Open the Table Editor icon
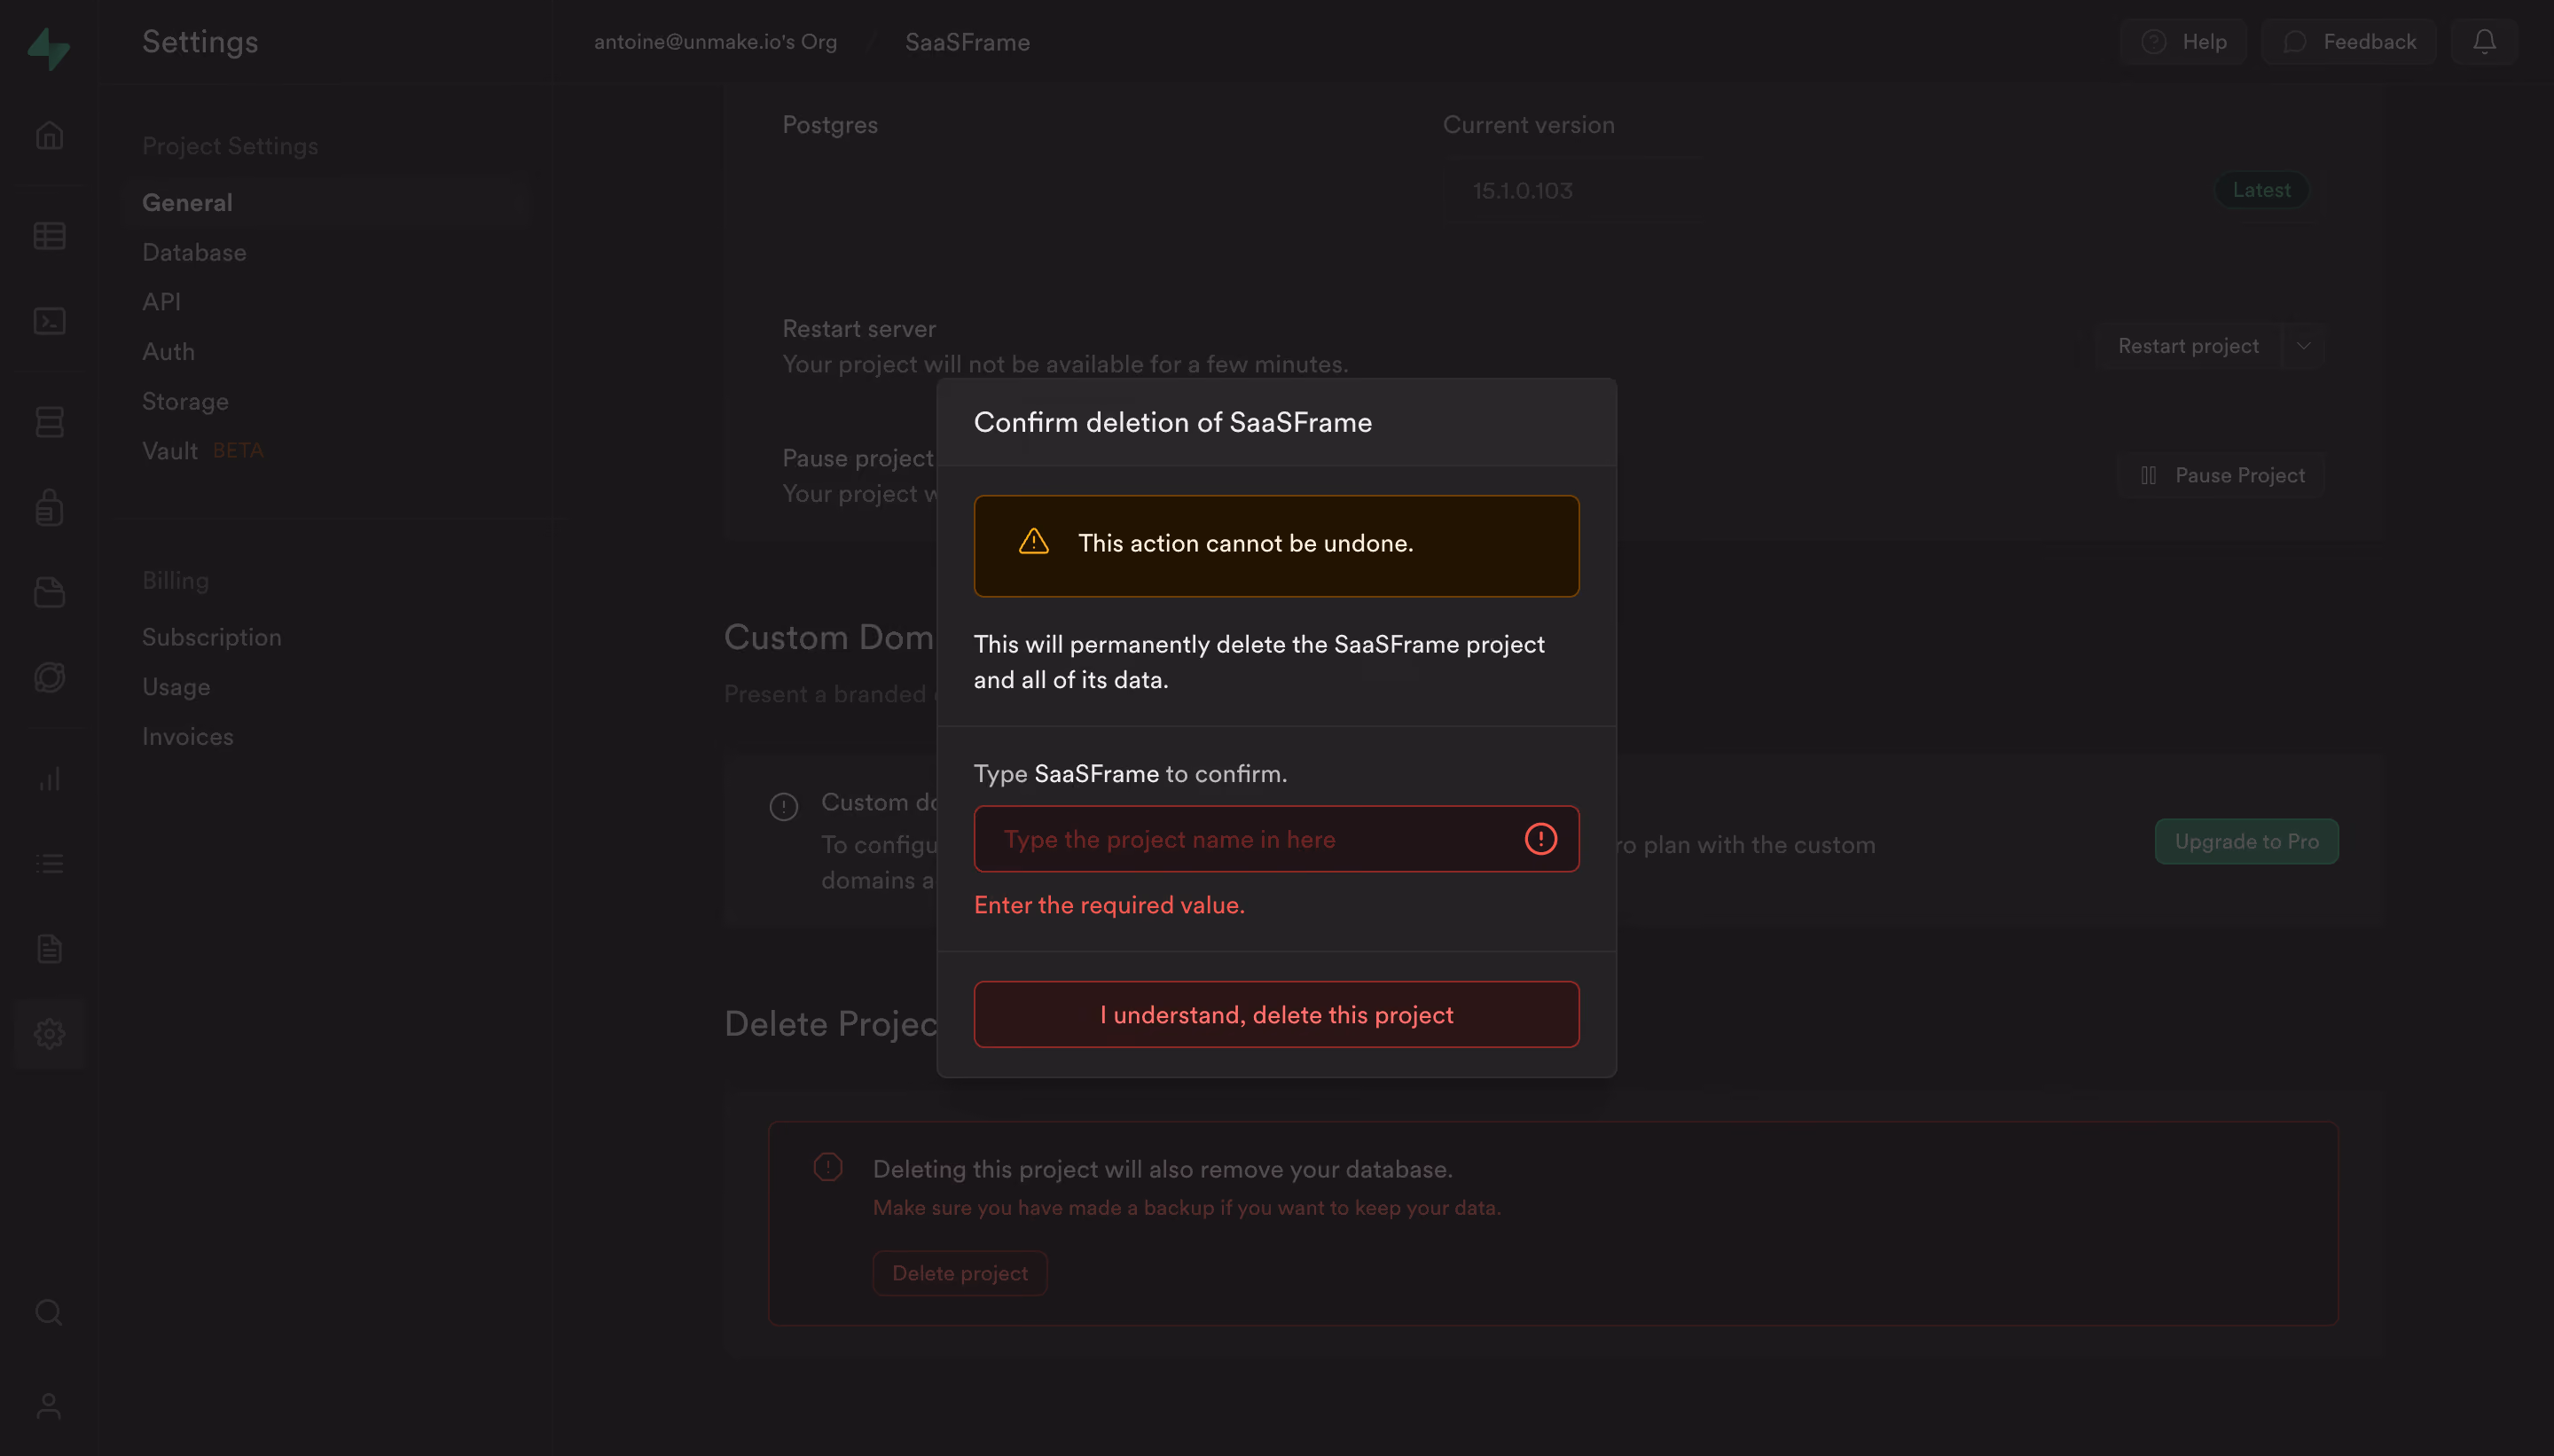Viewport: 2554px width, 1456px height. pos(49,236)
